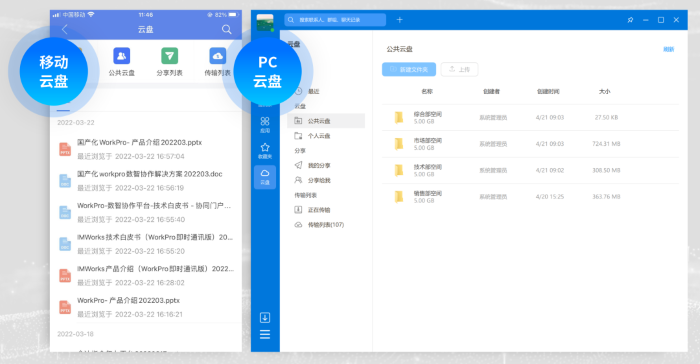Select the 云盘 cloud icon in sidebar

pyautogui.click(x=265, y=177)
